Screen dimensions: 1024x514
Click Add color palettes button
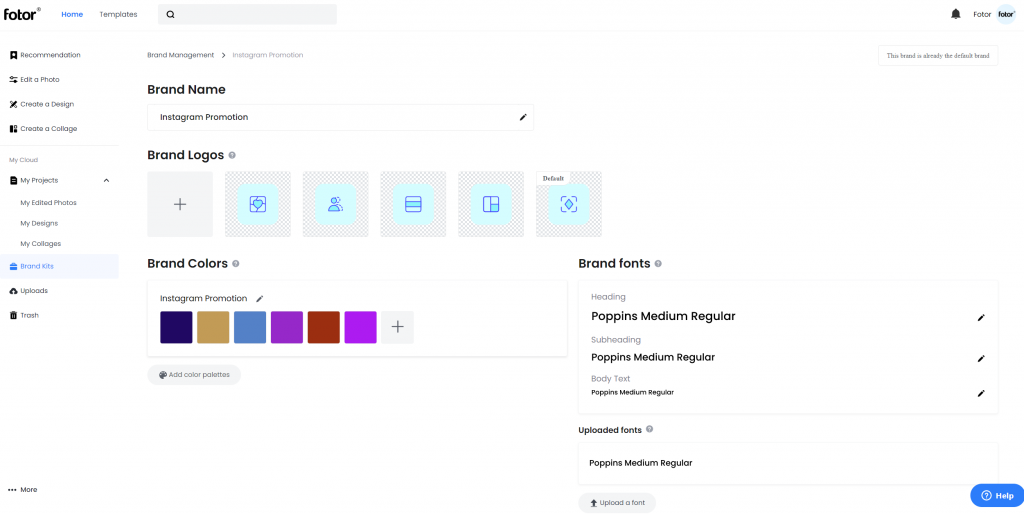pos(194,375)
